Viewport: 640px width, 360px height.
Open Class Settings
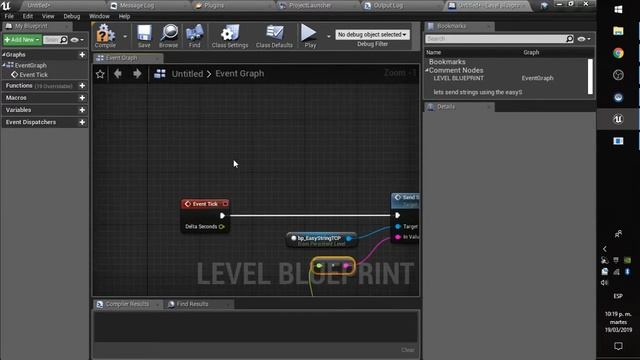pos(230,36)
